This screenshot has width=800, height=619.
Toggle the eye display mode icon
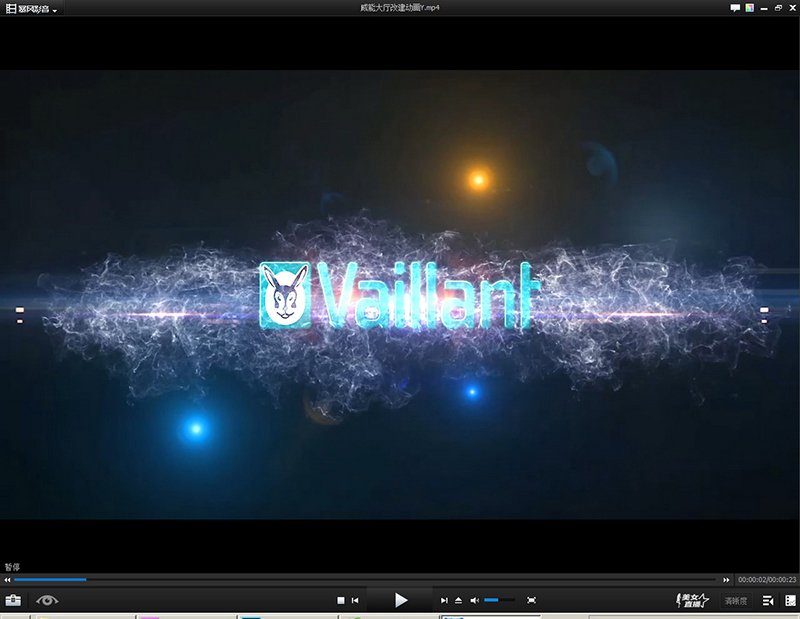[47, 600]
